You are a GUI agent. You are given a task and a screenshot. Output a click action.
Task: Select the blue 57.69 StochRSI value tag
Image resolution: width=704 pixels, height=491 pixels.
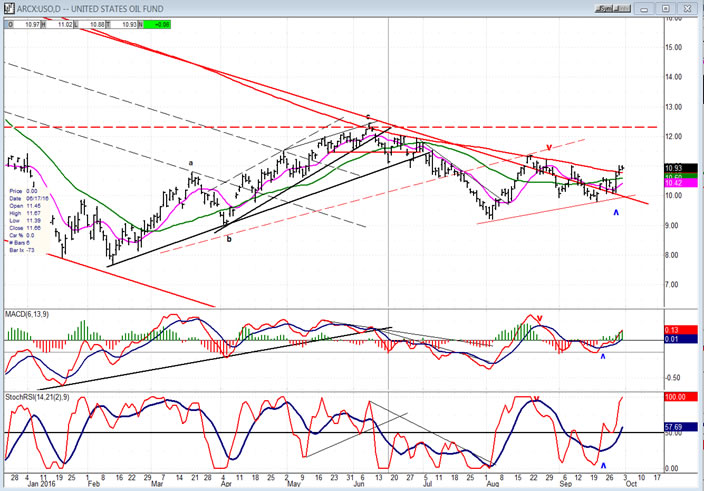(683, 427)
